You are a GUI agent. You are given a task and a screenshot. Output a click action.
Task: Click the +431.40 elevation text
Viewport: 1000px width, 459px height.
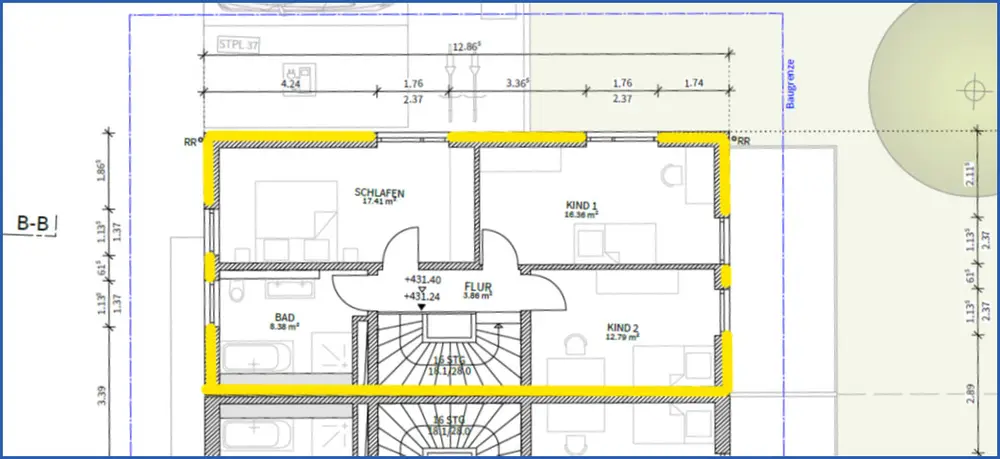click(x=422, y=279)
